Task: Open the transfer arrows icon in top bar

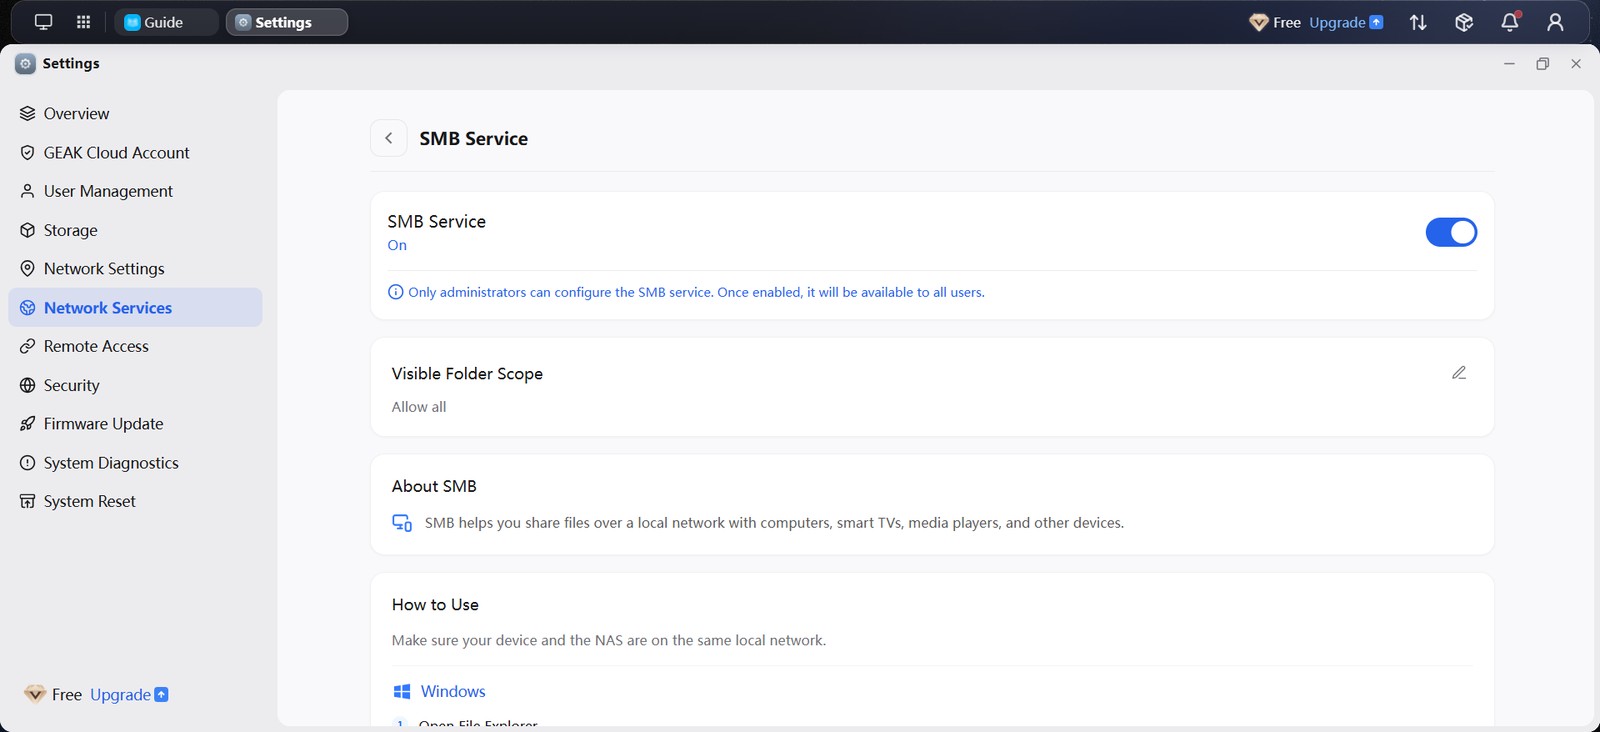Action: pyautogui.click(x=1418, y=22)
